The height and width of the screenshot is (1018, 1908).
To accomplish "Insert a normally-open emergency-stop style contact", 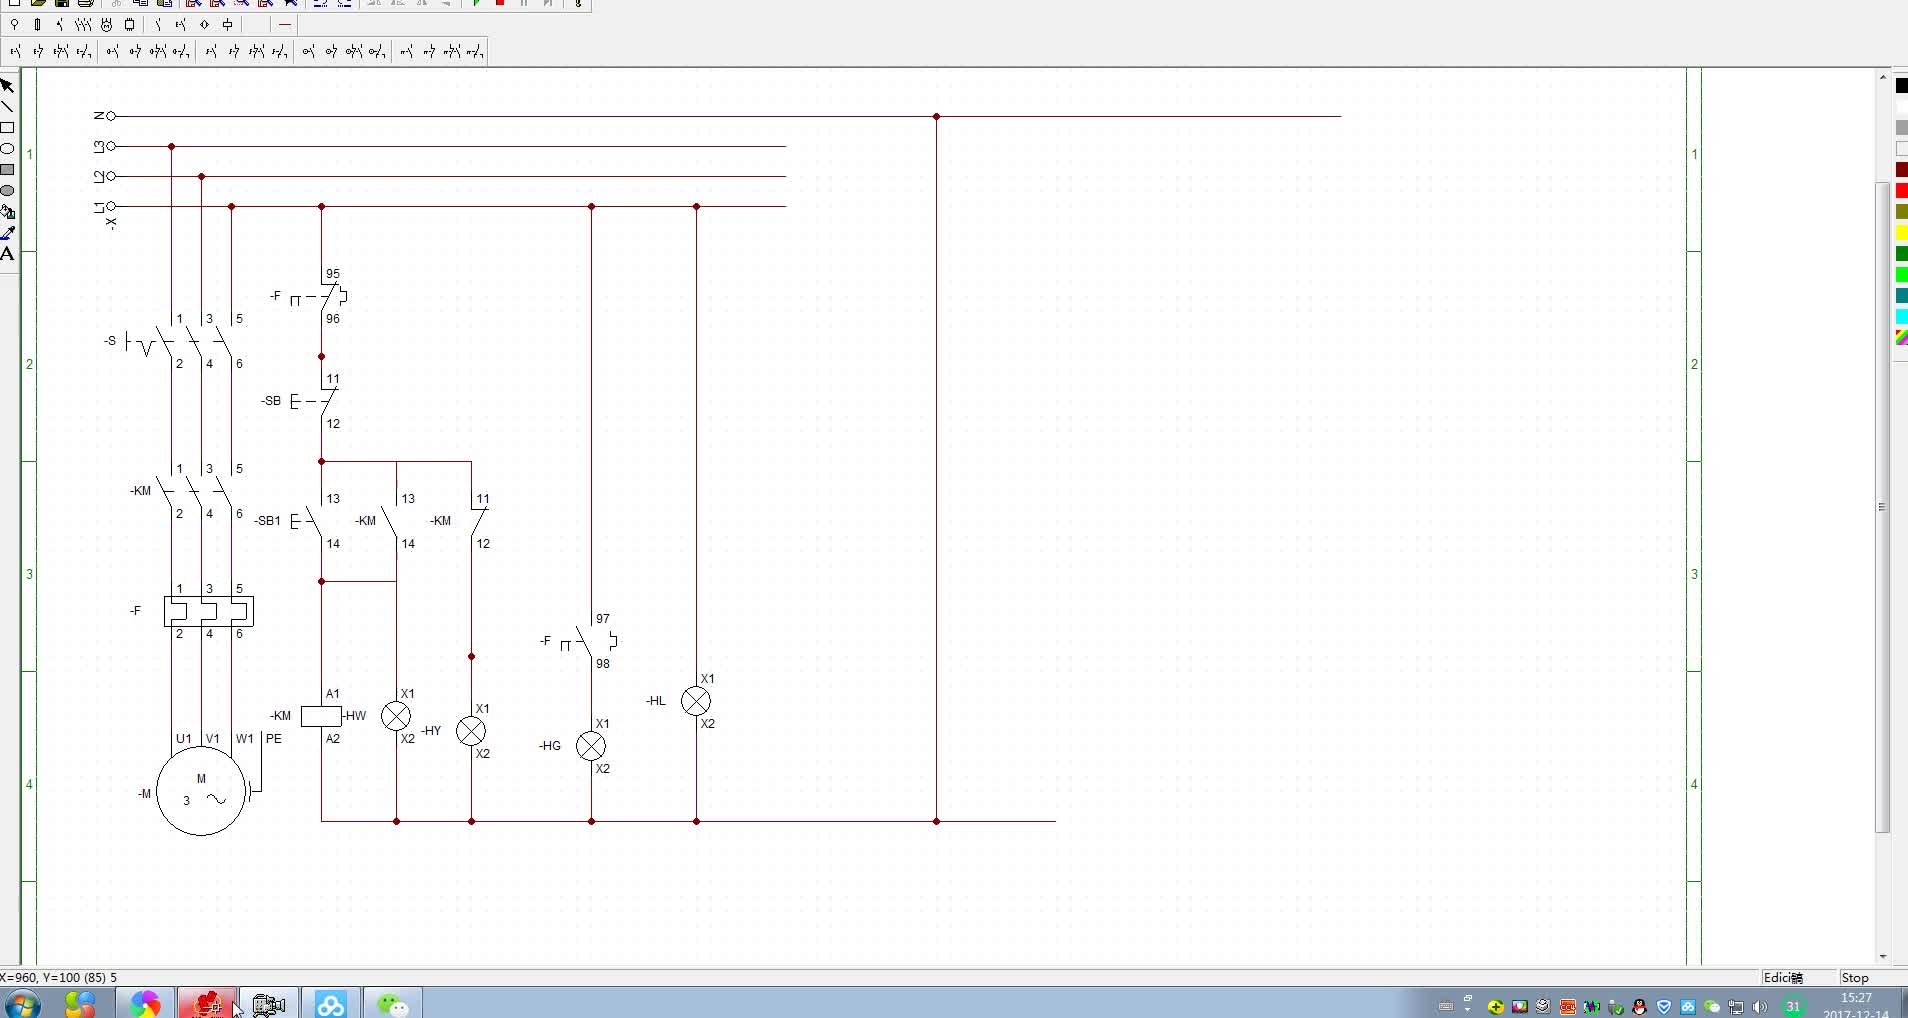I will [x=308, y=51].
